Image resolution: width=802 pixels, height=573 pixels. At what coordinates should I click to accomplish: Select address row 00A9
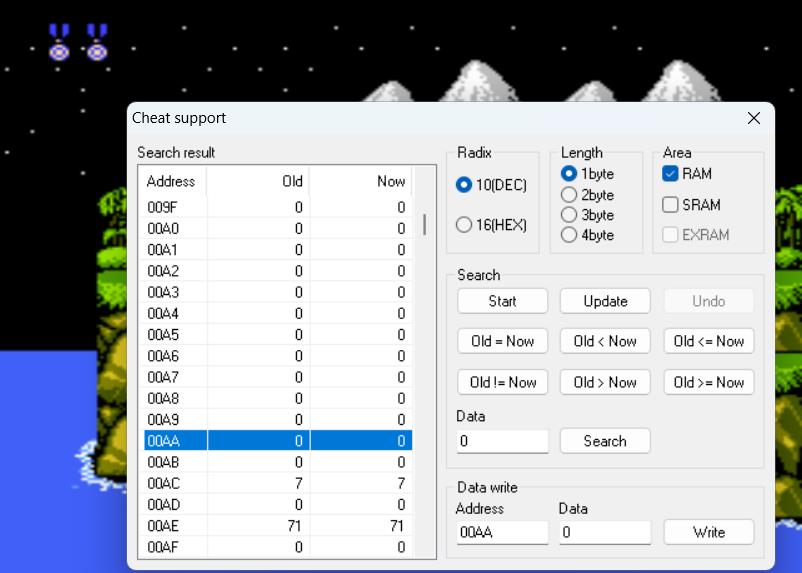click(278, 420)
